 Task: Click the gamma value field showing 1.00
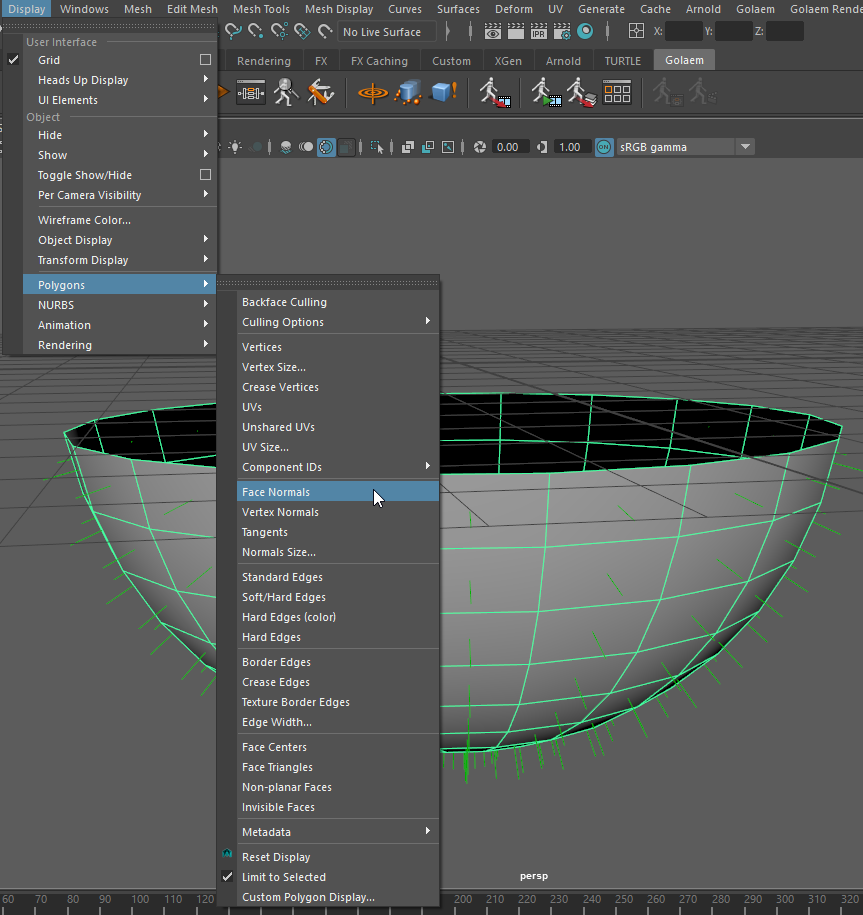tap(569, 147)
